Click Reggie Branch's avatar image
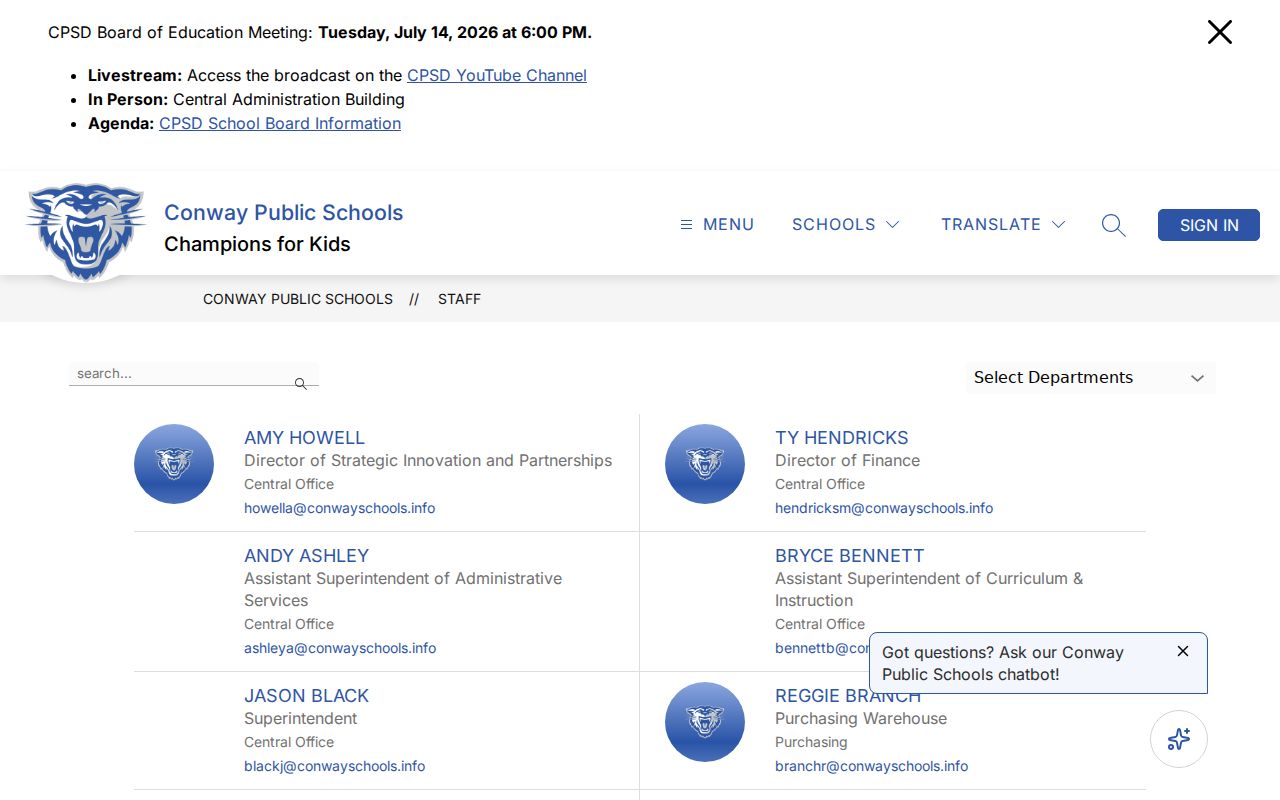Image resolution: width=1280 pixels, height=800 pixels. [x=705, y=722]
